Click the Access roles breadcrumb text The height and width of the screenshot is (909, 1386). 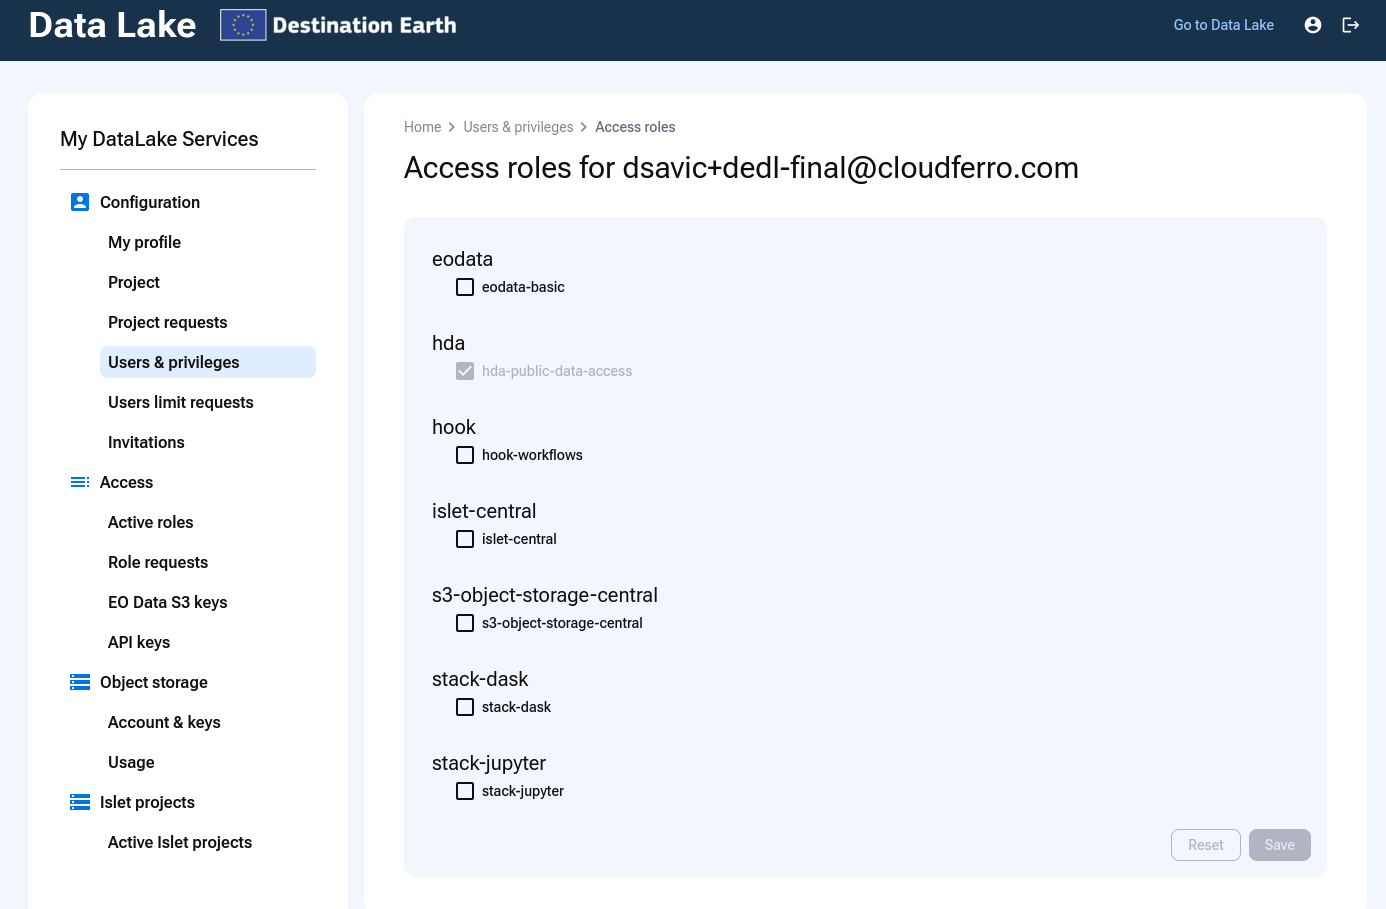click(635, 127)
